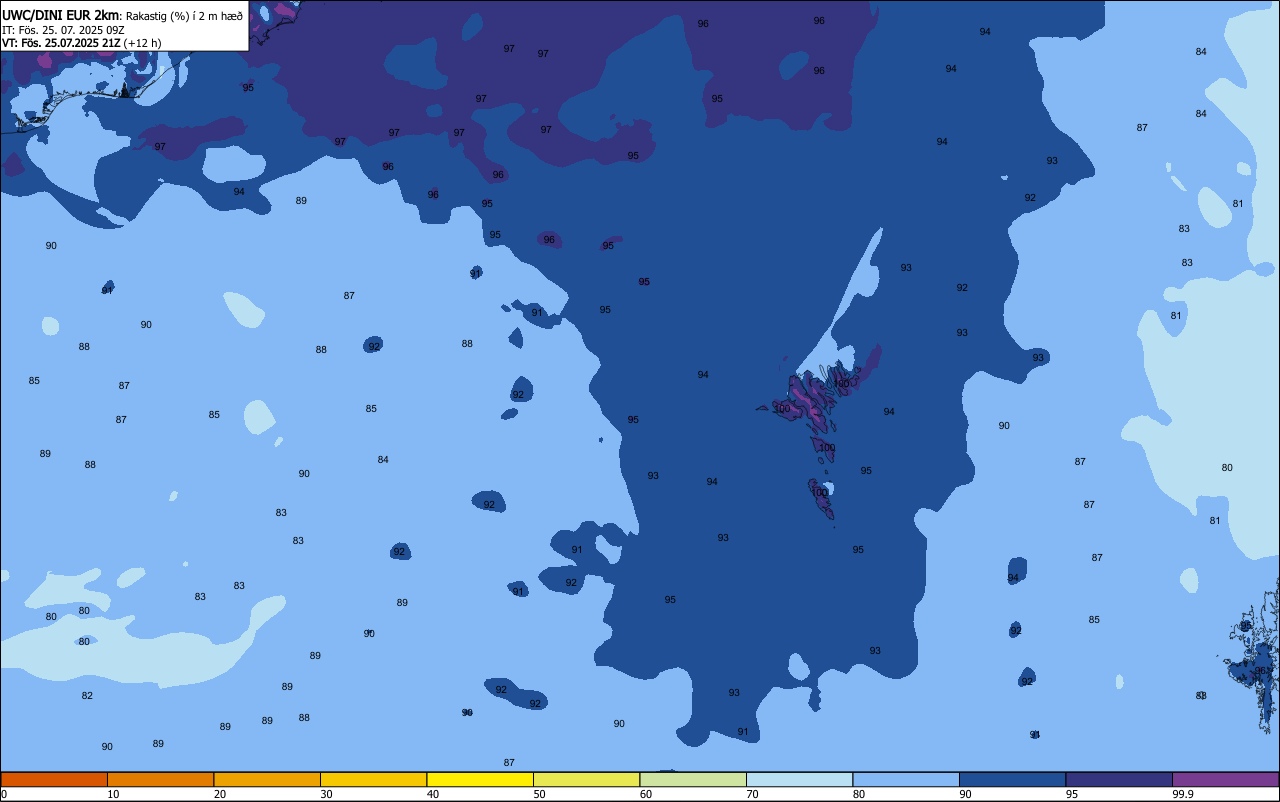
Task: Click the '99.9' legend tick label
Action: pos(1183,794)
